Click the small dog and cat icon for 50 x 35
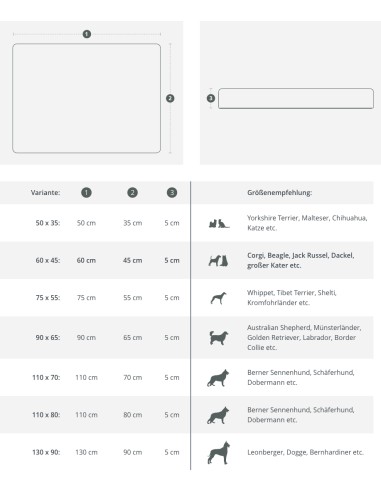381x492 pixels. (x=219, y=223)
